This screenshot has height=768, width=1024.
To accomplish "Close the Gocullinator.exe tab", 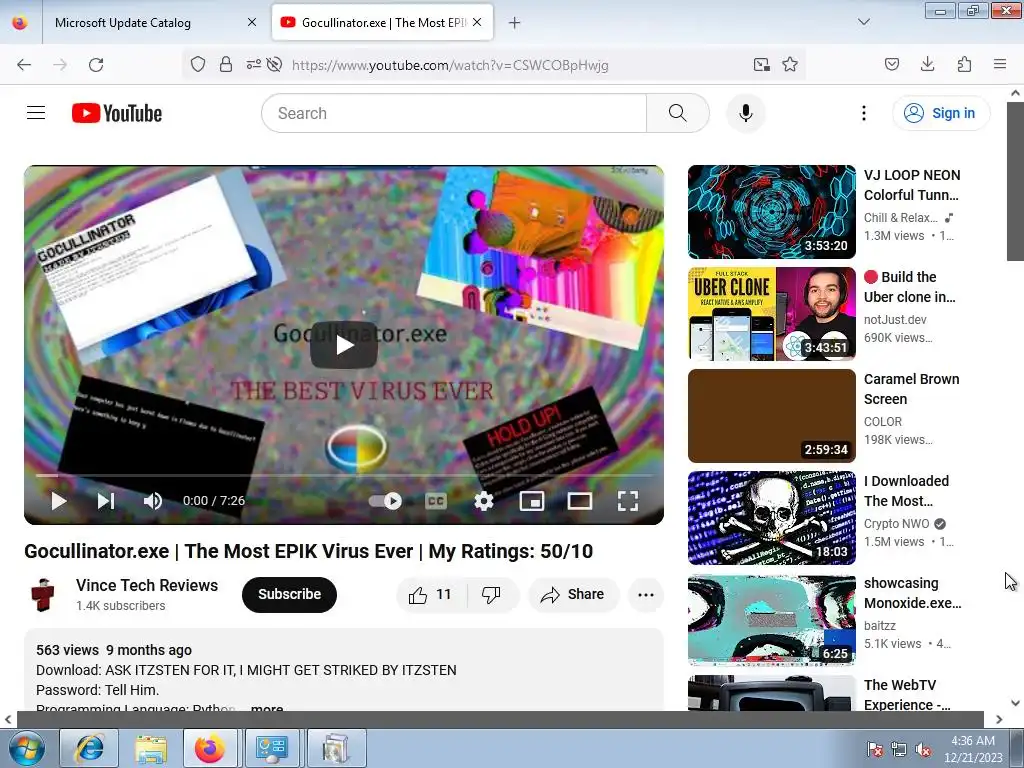I will (477, 23).
